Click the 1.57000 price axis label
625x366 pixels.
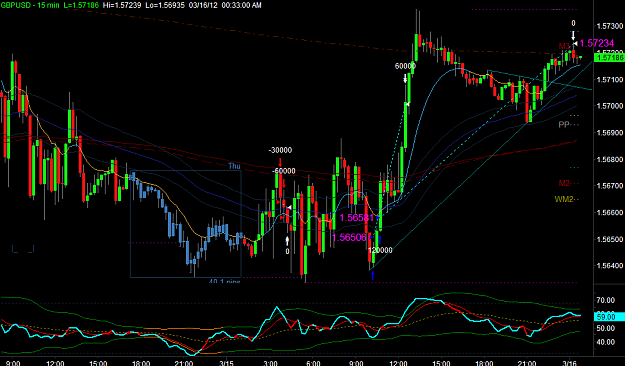[x=609, y=106]
